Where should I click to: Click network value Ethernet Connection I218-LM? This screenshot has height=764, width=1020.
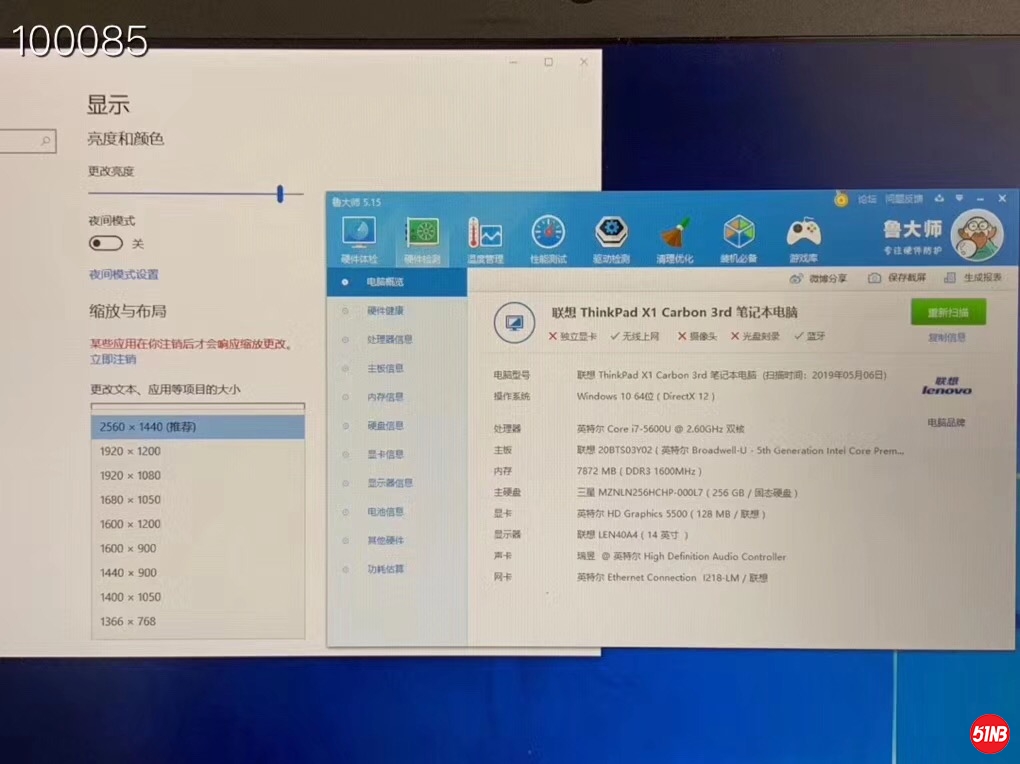(x=673, y=577)
